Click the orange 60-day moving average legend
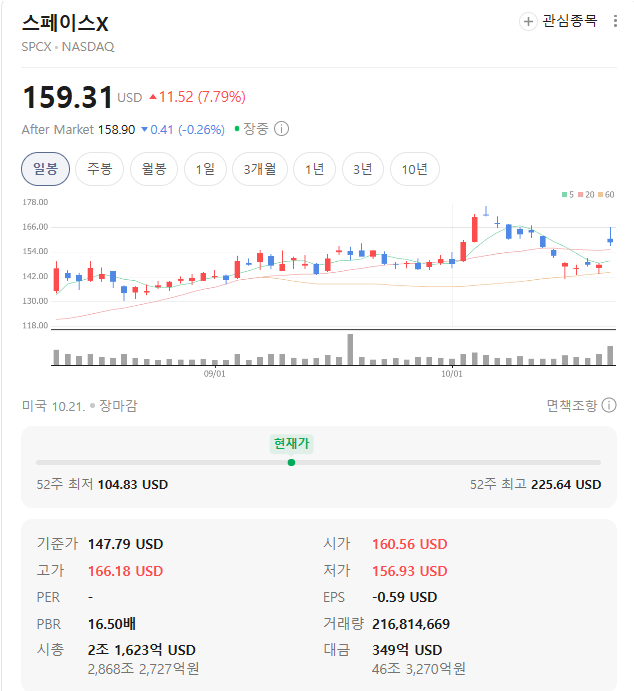This screenshot has width=634, height=691. [606, 194]
